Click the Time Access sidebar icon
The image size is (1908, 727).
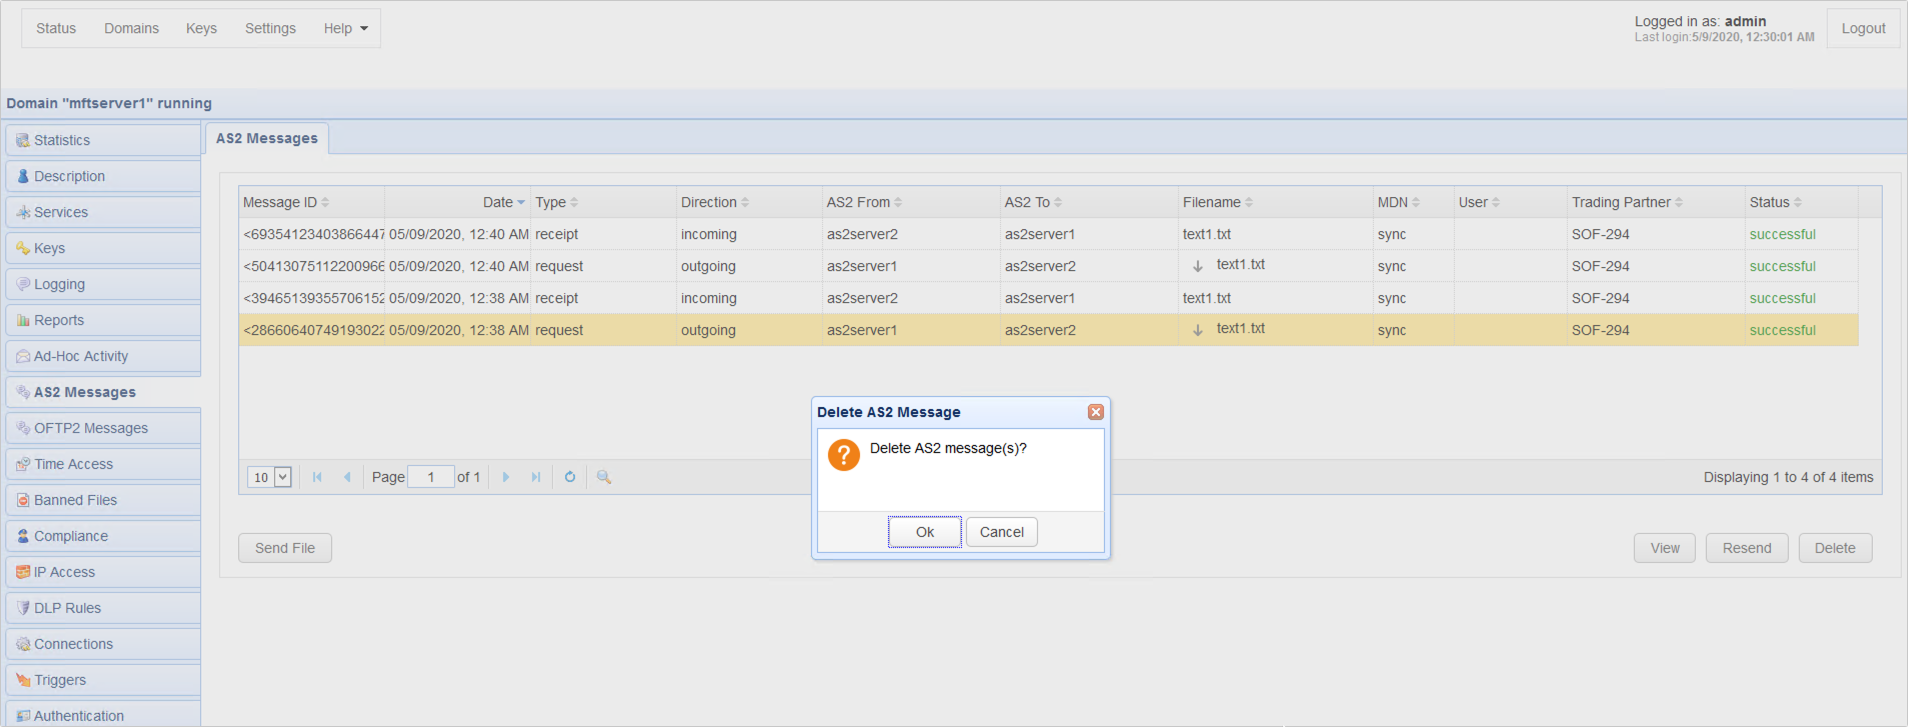tap(23, 465)
